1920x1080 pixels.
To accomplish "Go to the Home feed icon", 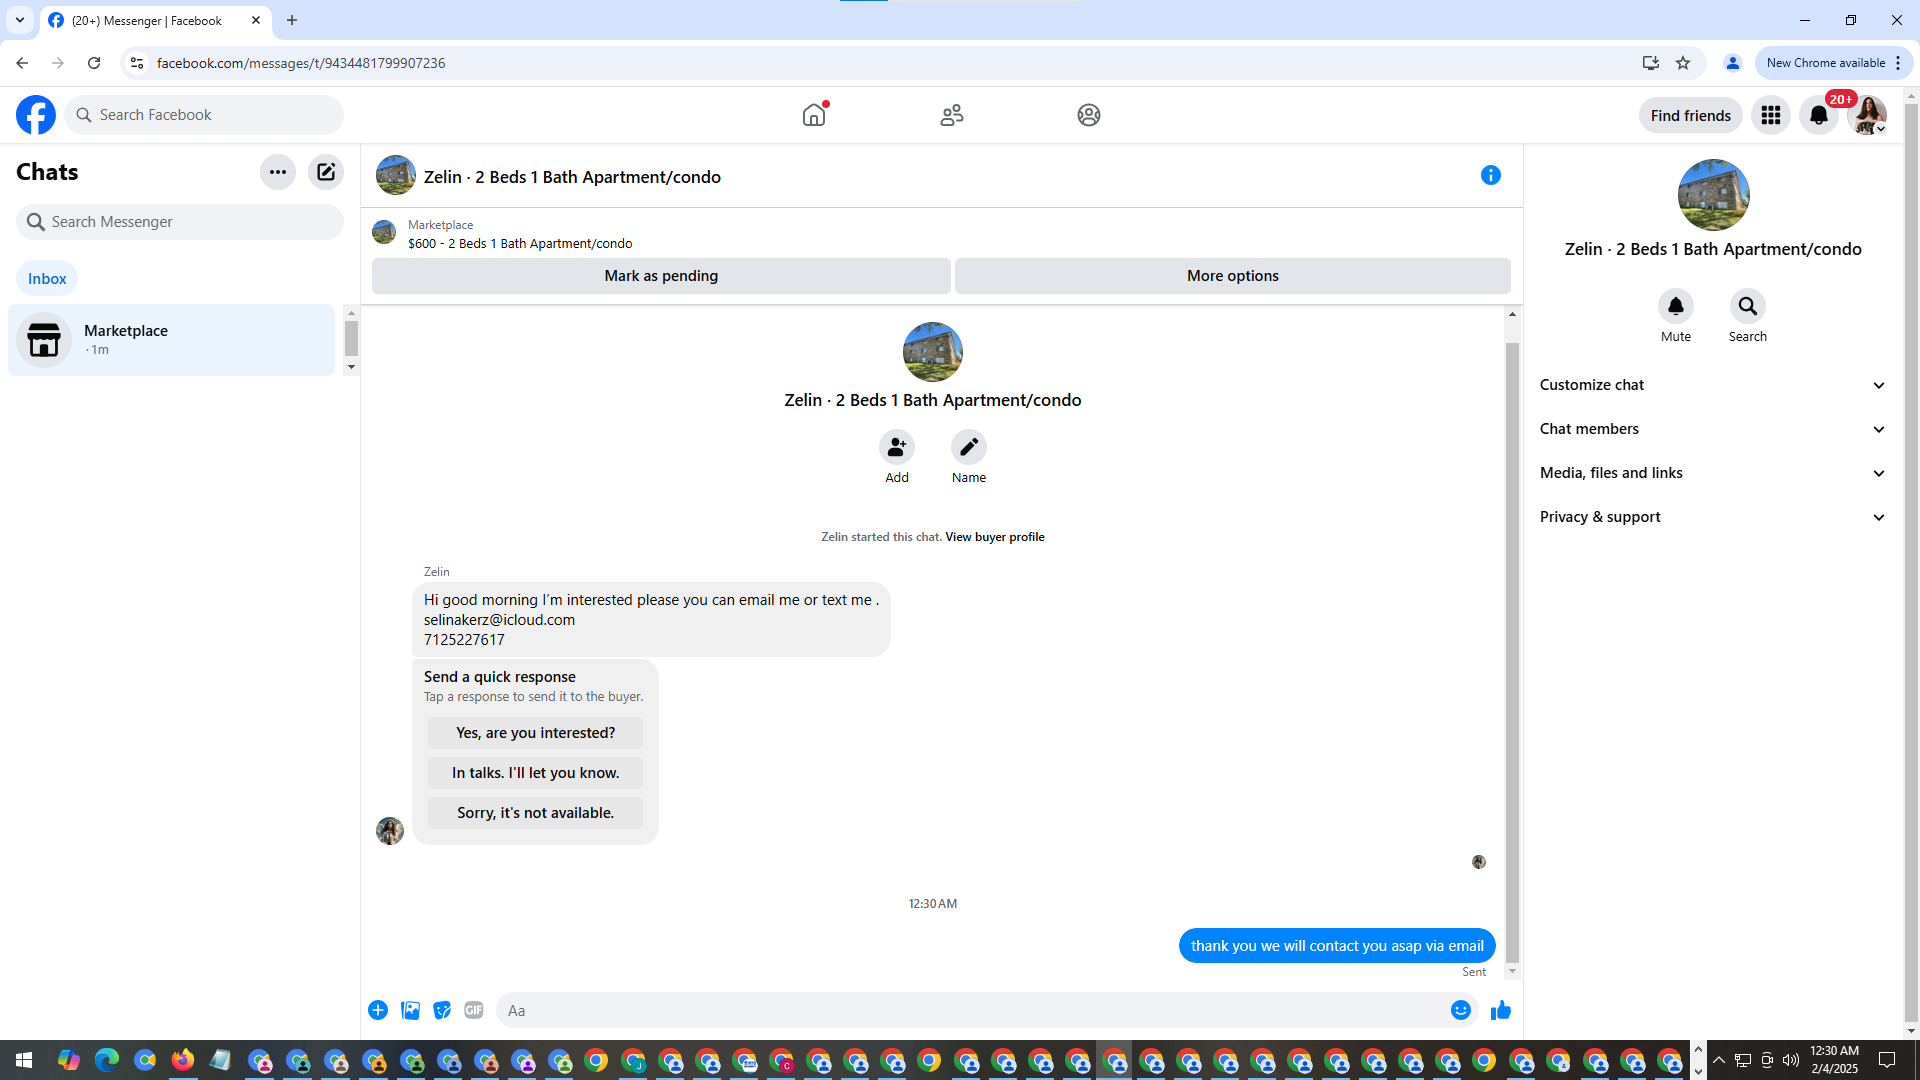I will click(x=814, y=115).
